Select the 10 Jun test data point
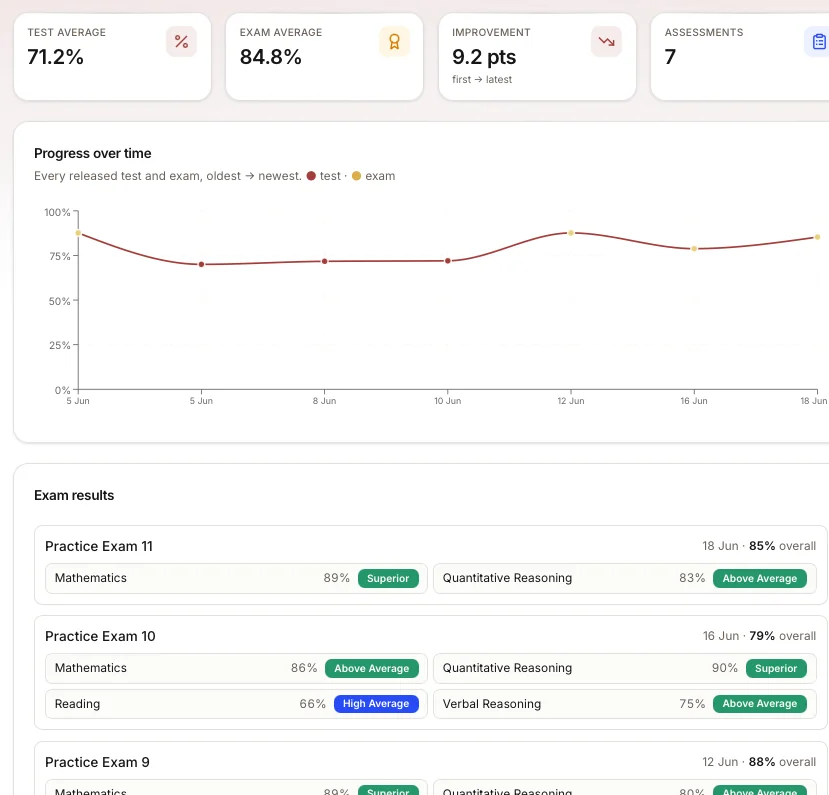 448,261
